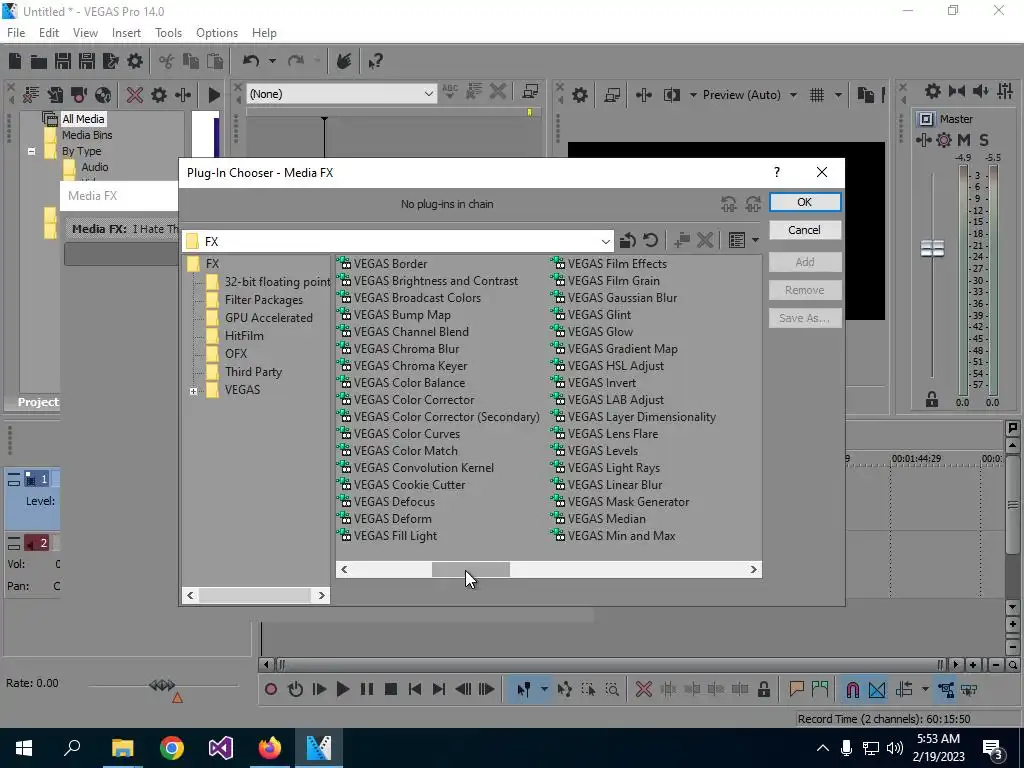Open the Preview (Auto) quality dropdown
Screen dimensions: 1024x768
pyautogui.click(x=793, y=95)
